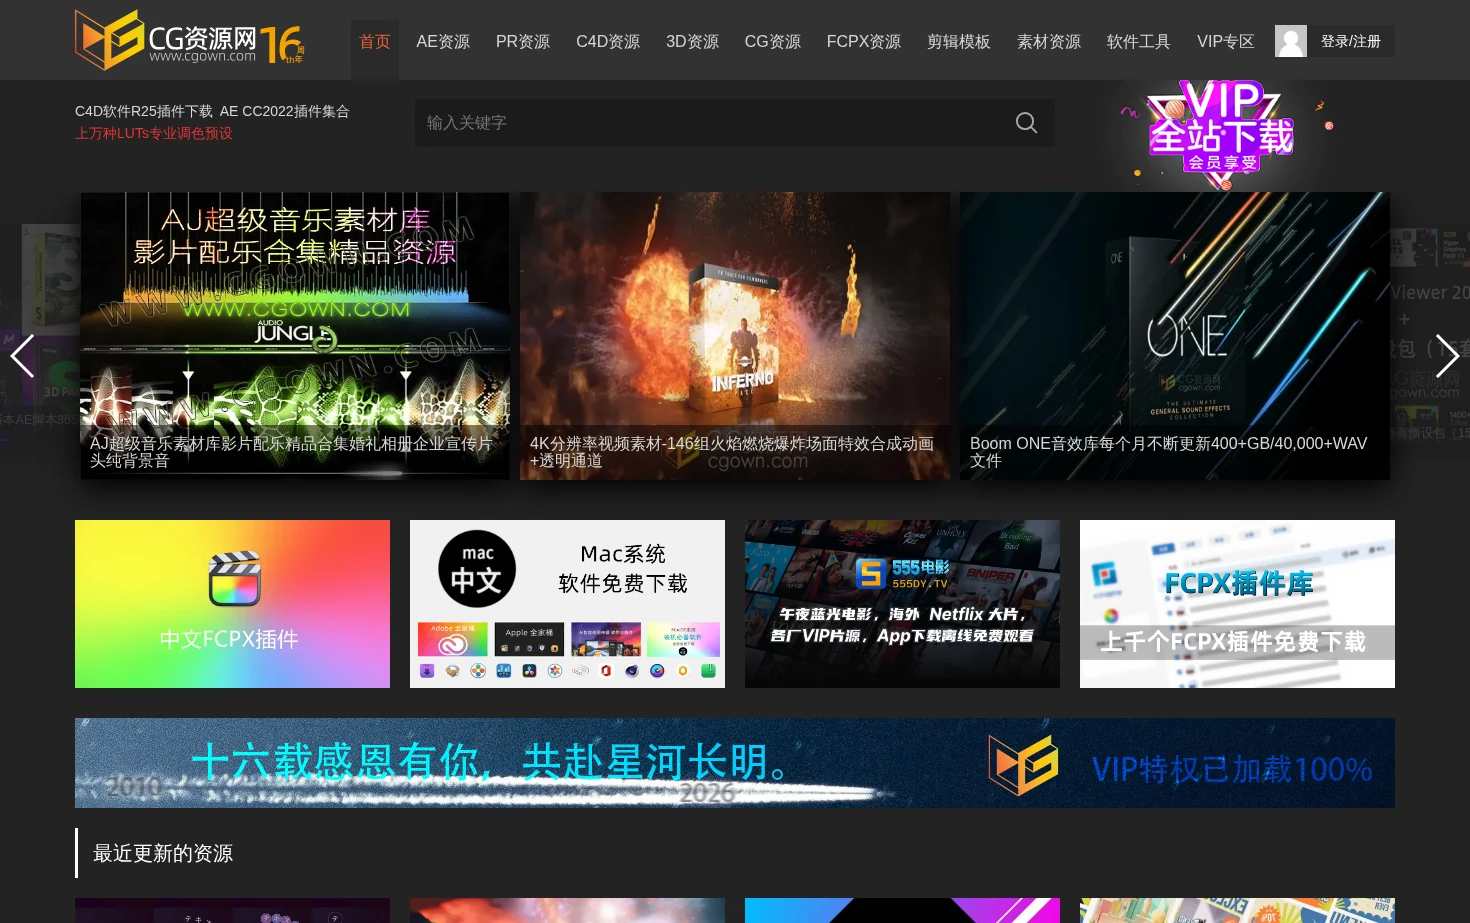The width and height of the screenshot is (1470, 923).
Task: Open Boom ONE音效库 slide
Action: click(x=1175, y=335)
